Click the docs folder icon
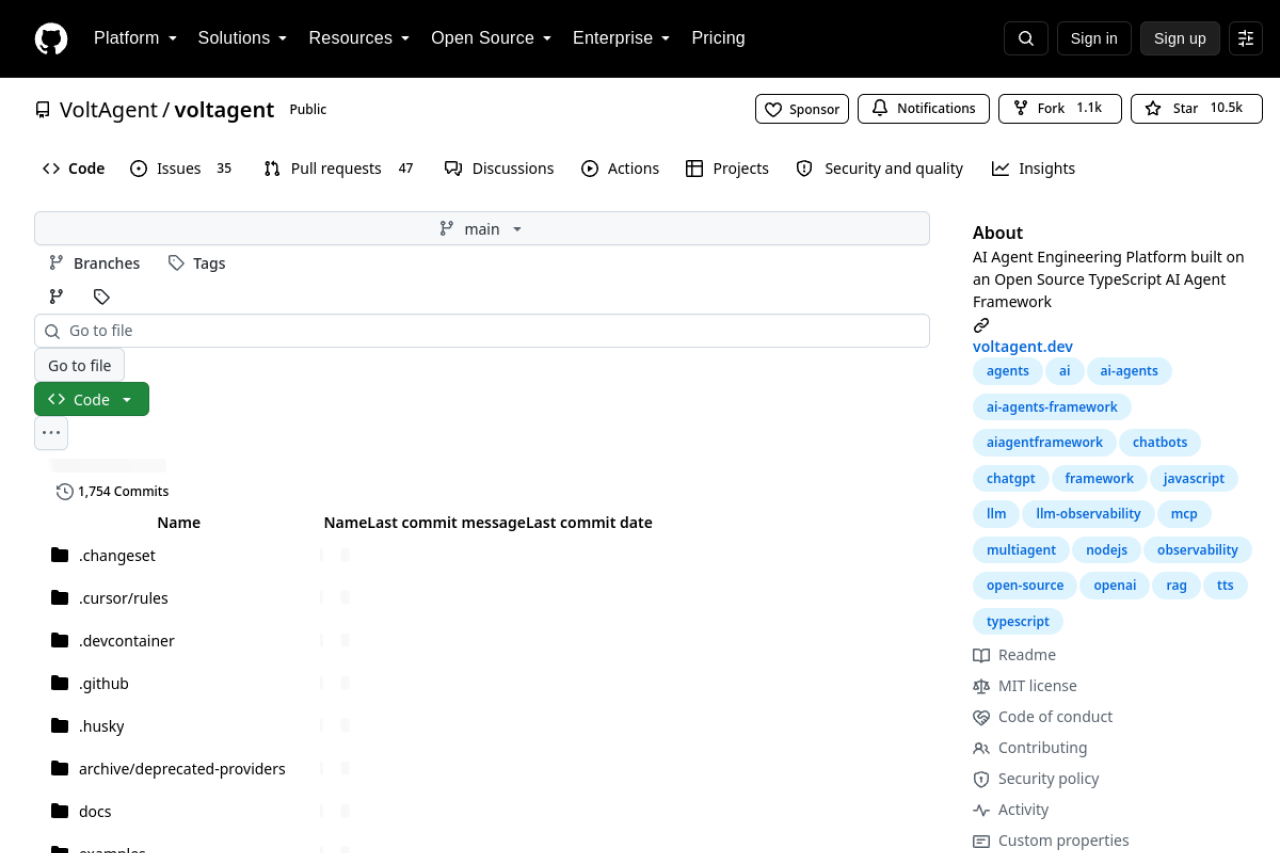 tap(60, 811)
